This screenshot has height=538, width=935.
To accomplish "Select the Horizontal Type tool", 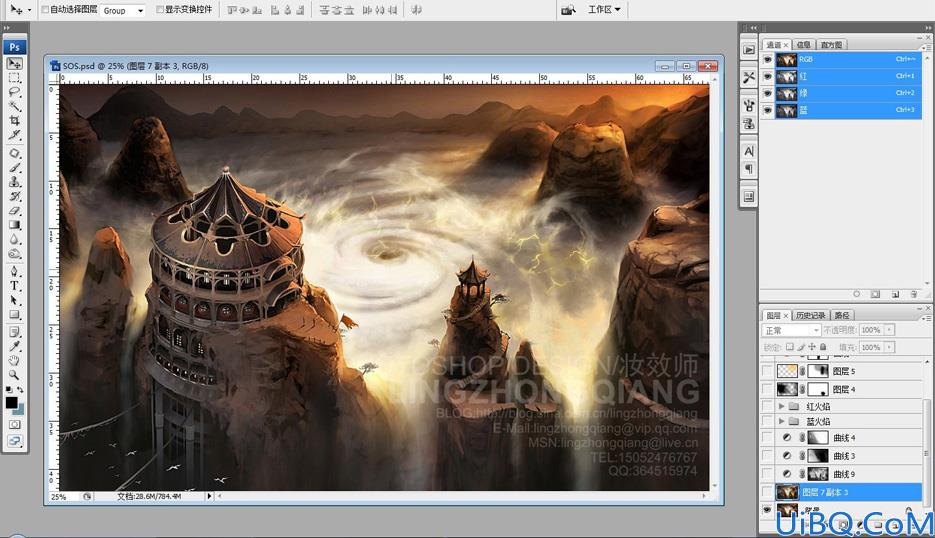I will tap(14, 286).
